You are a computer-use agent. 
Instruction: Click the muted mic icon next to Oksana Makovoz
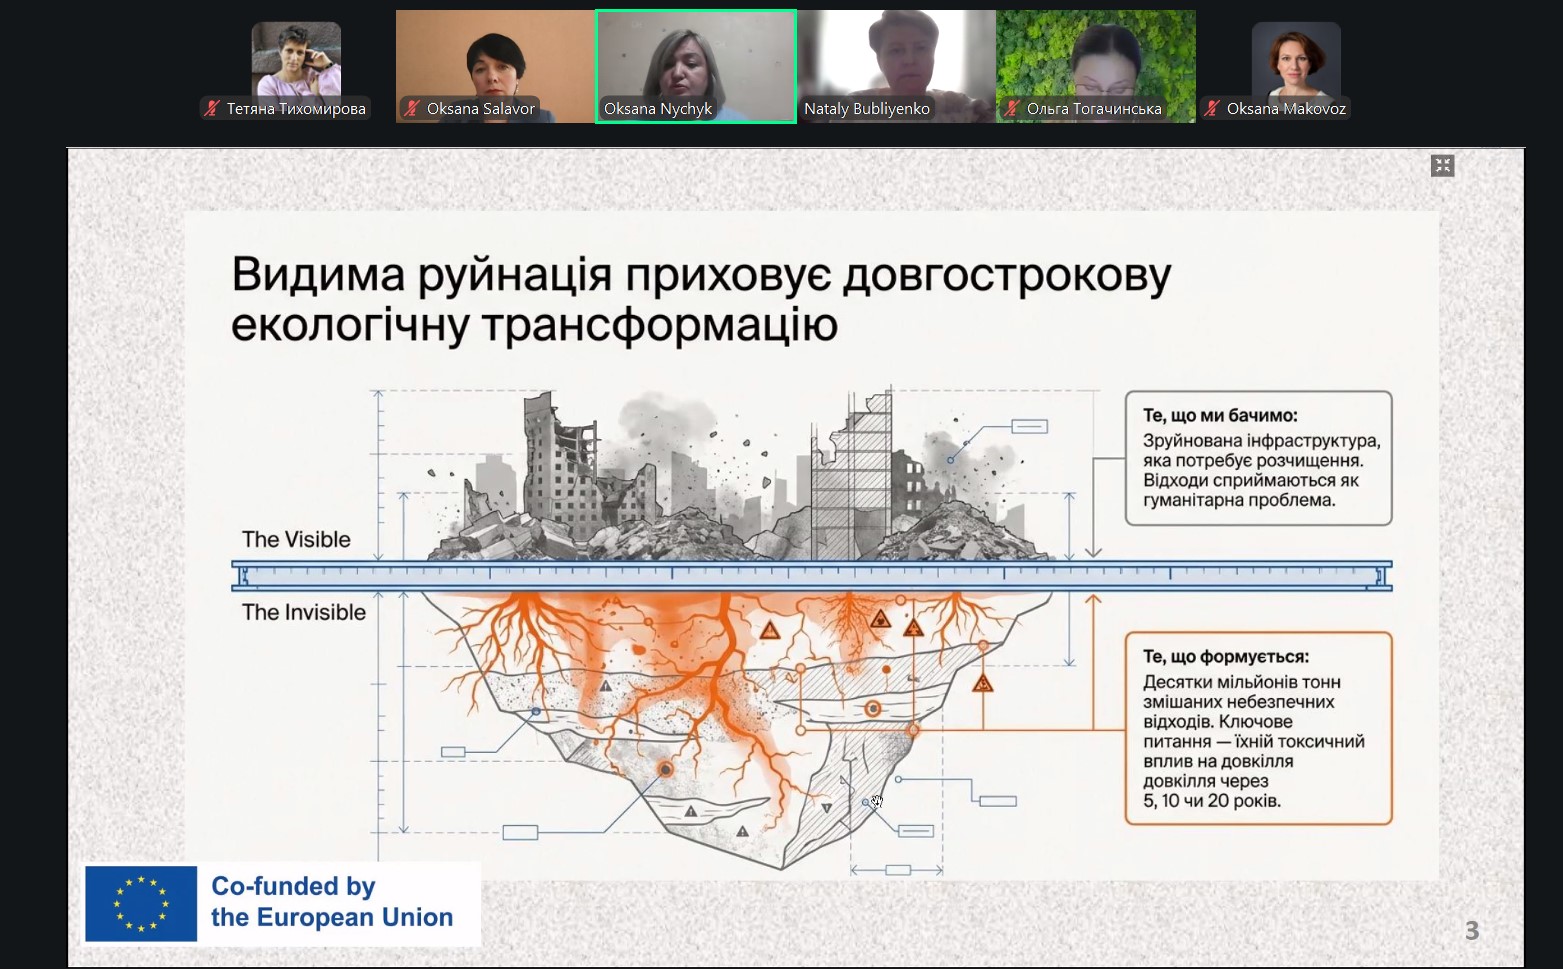pyautogui.click(x=1212, y=109)
